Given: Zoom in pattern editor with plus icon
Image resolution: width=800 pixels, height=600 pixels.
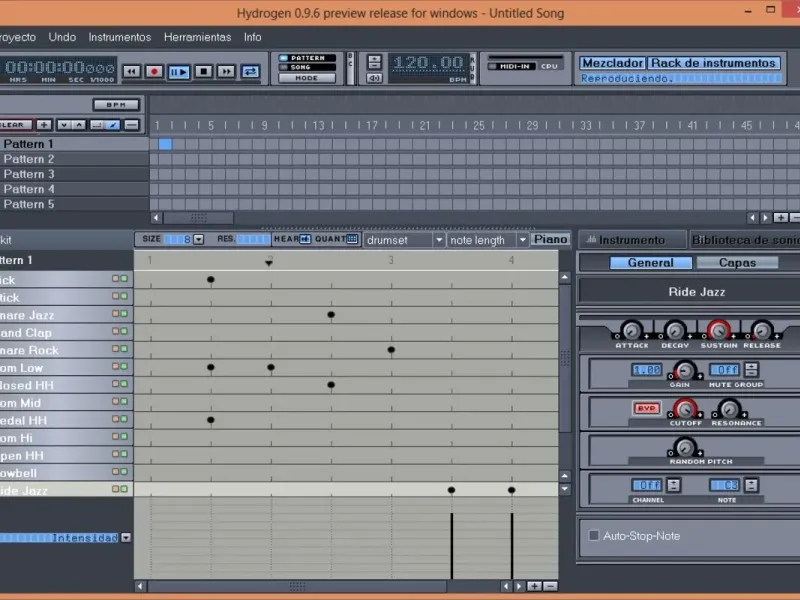Looking at the screenshot, I should 534,586.
